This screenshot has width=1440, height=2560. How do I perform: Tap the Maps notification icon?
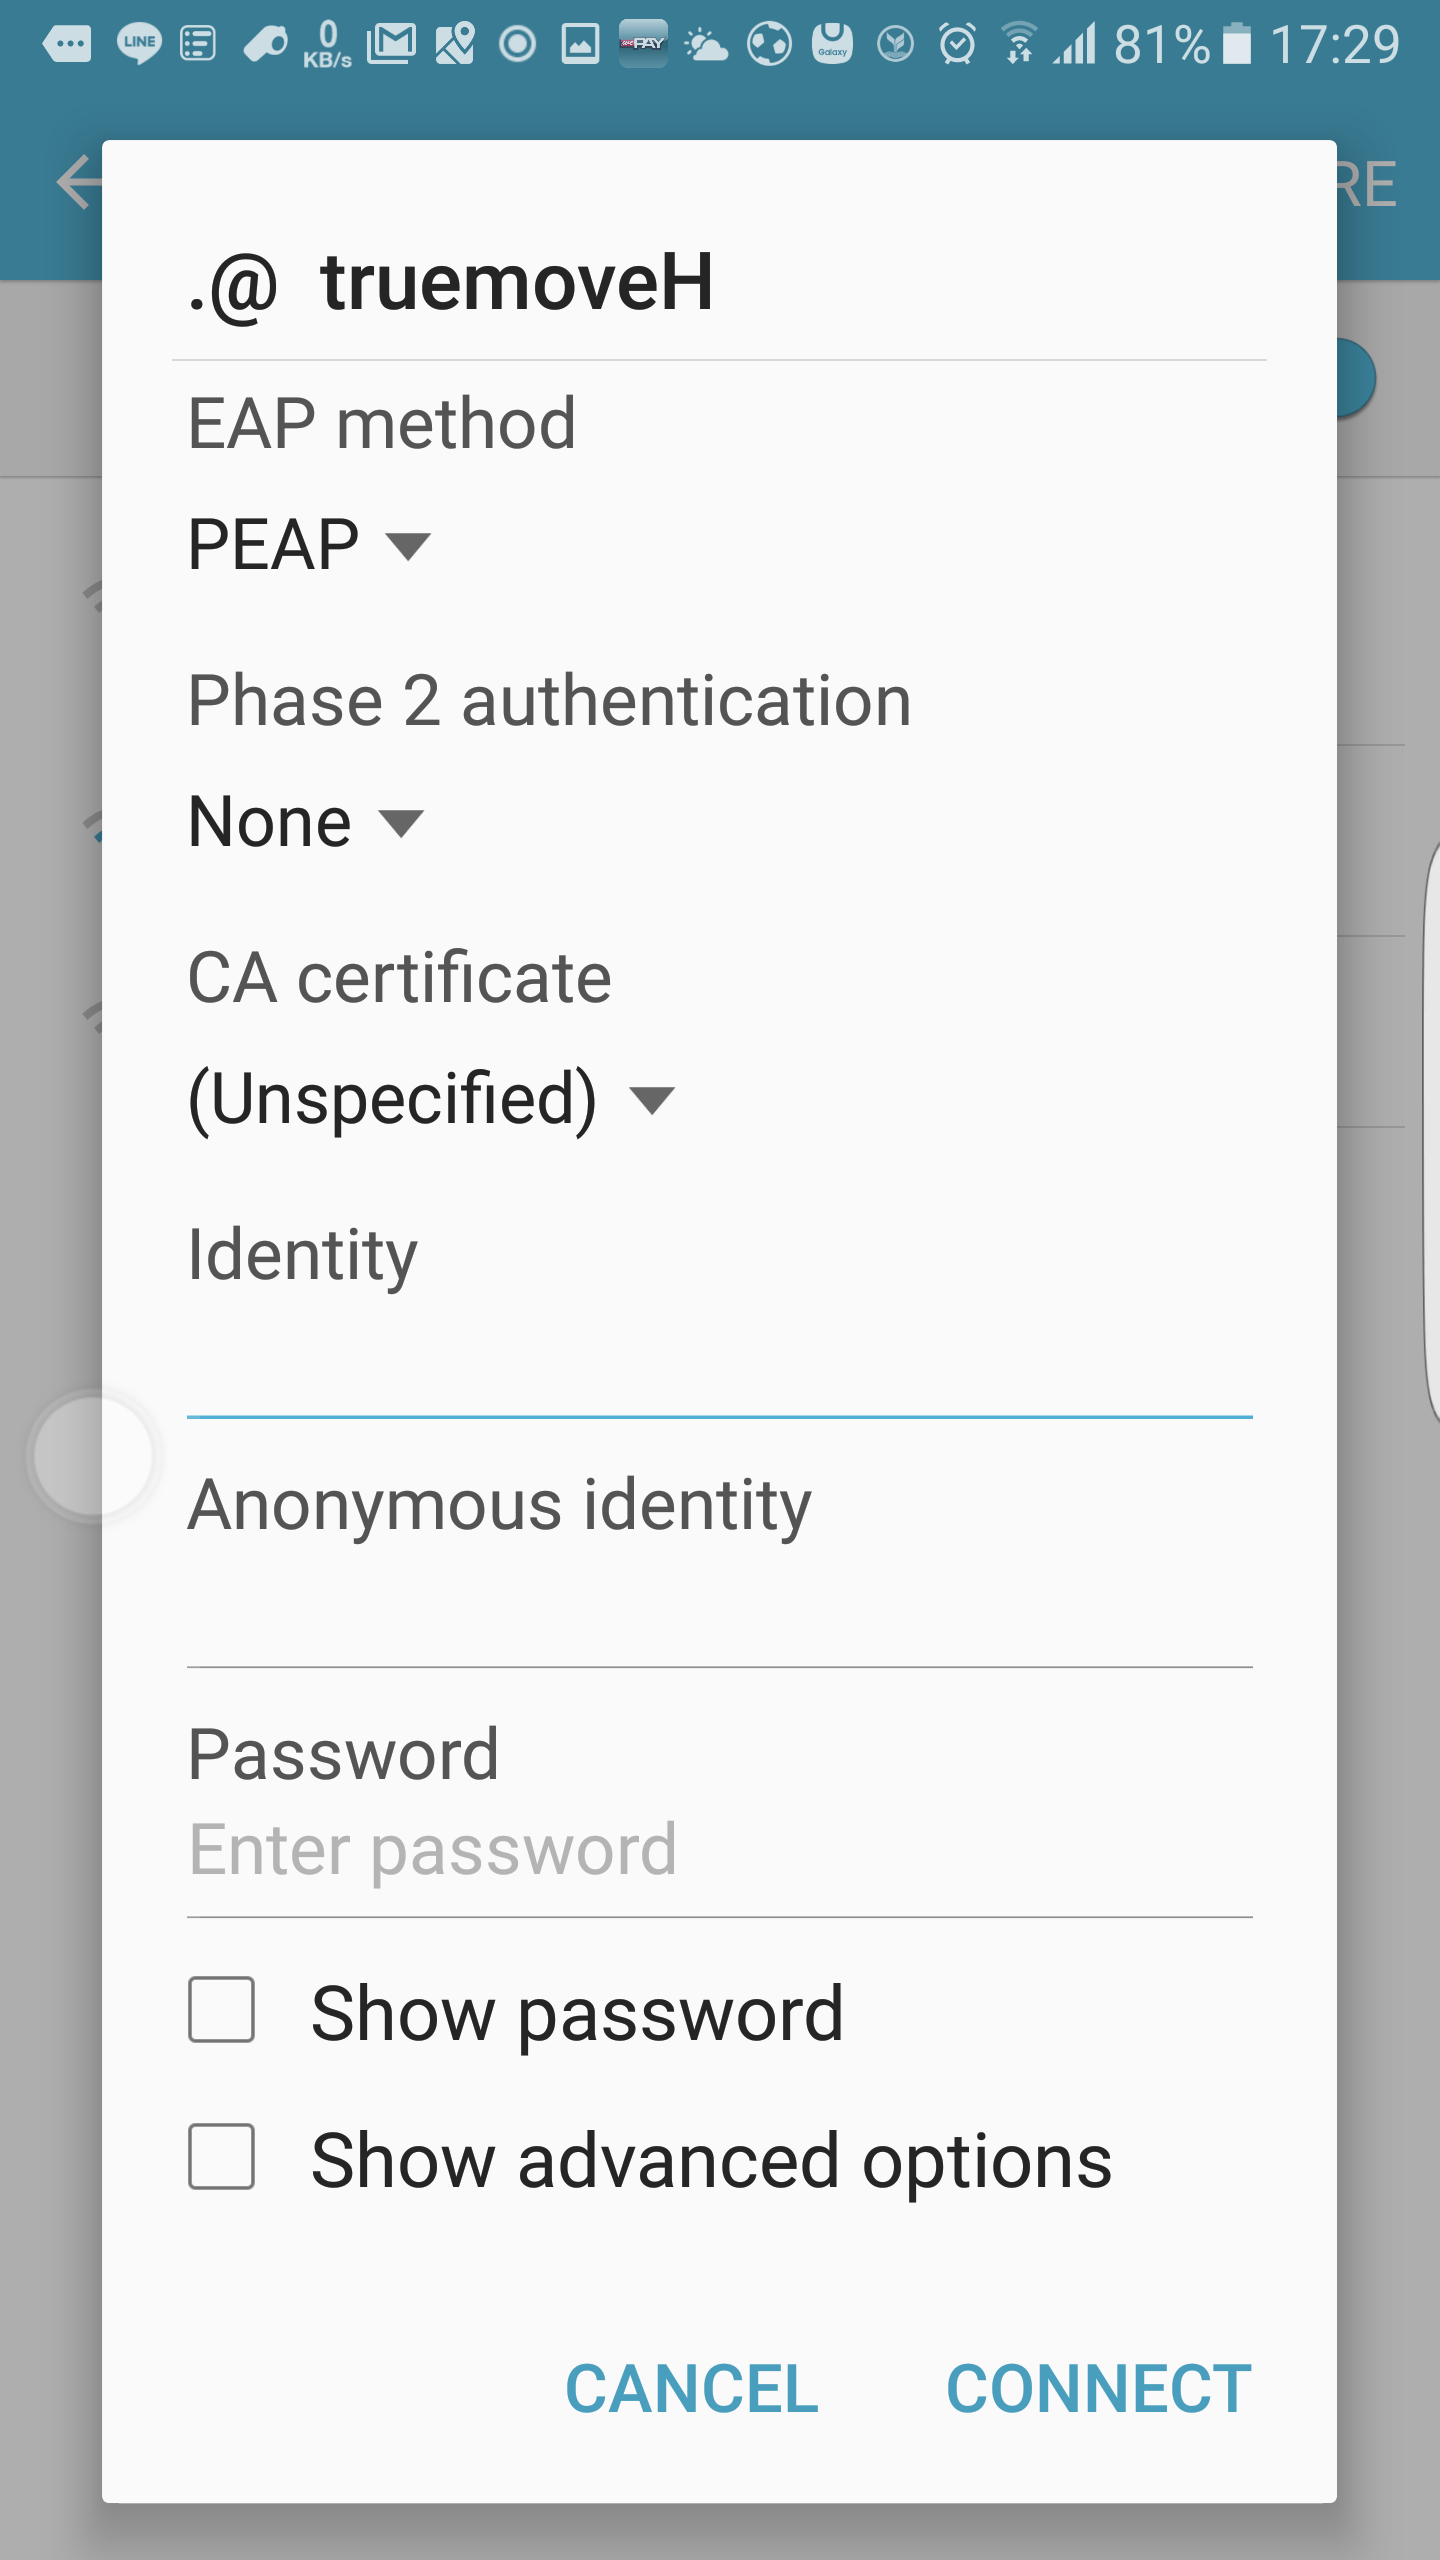coord(455,44)
